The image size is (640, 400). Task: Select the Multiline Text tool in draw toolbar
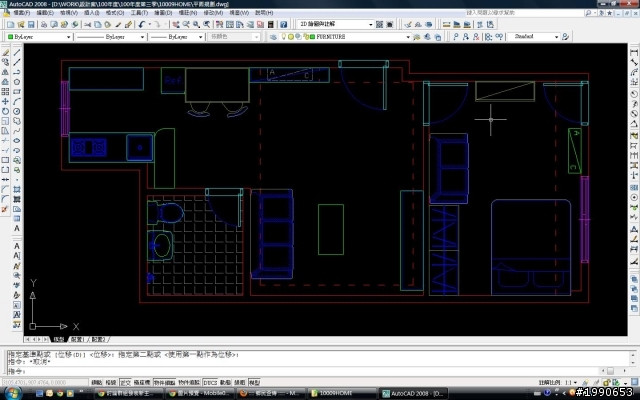(17, 228)
